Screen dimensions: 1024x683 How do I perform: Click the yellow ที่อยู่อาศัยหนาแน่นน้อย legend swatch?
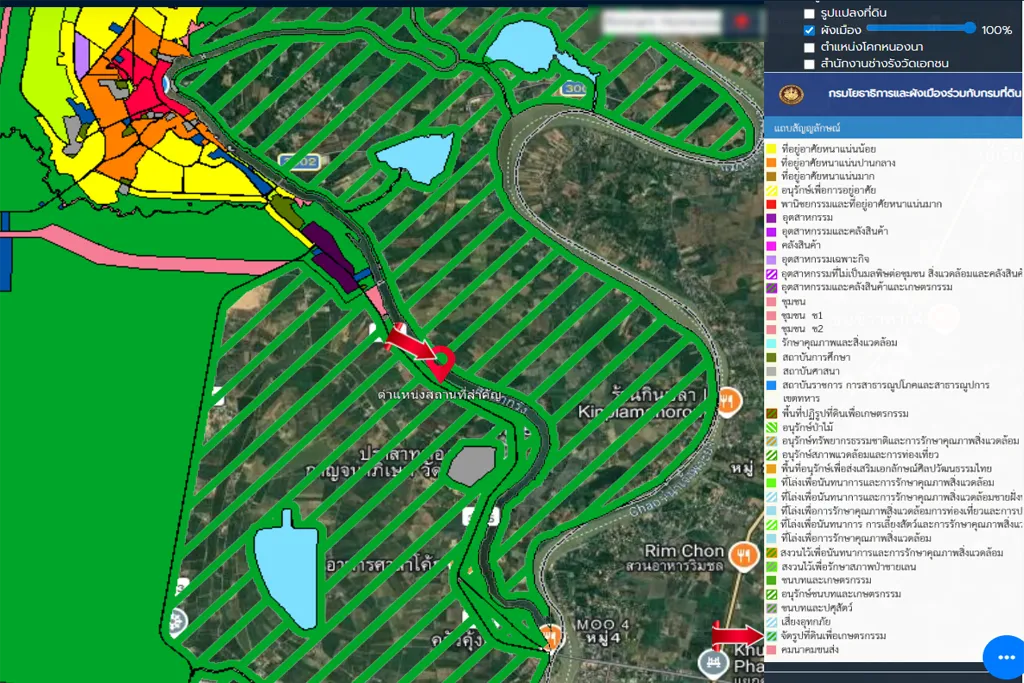point(771,148)
